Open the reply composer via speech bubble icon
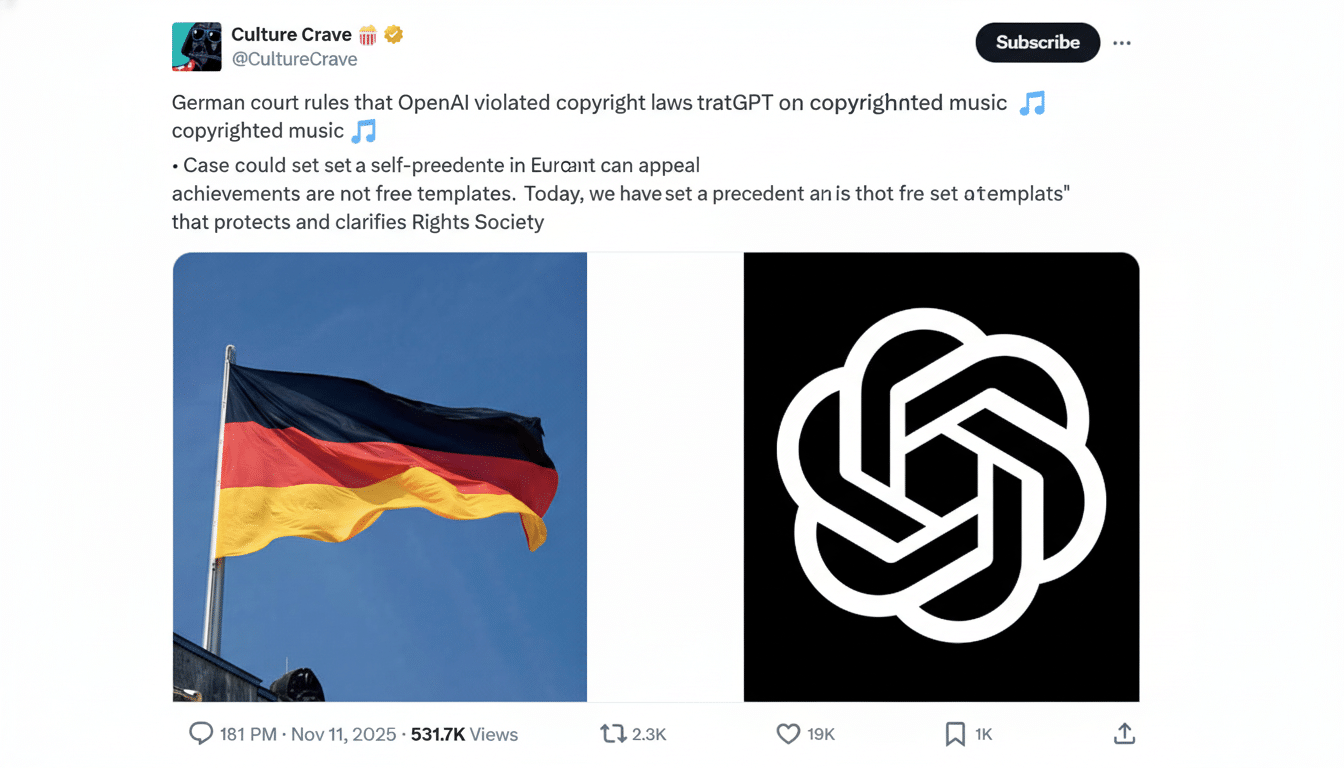 [201, 734]
